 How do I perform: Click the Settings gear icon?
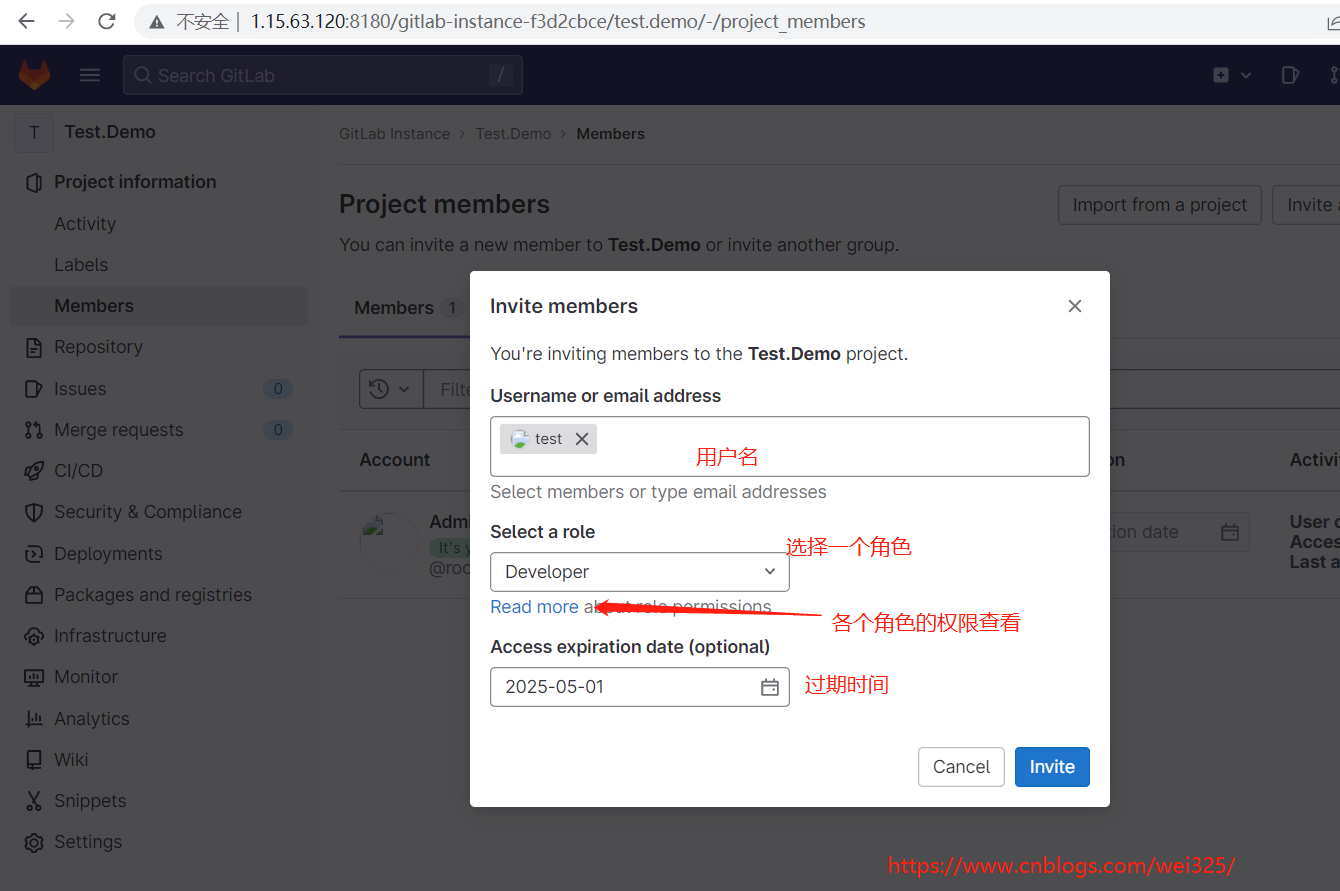click(34, 842)
